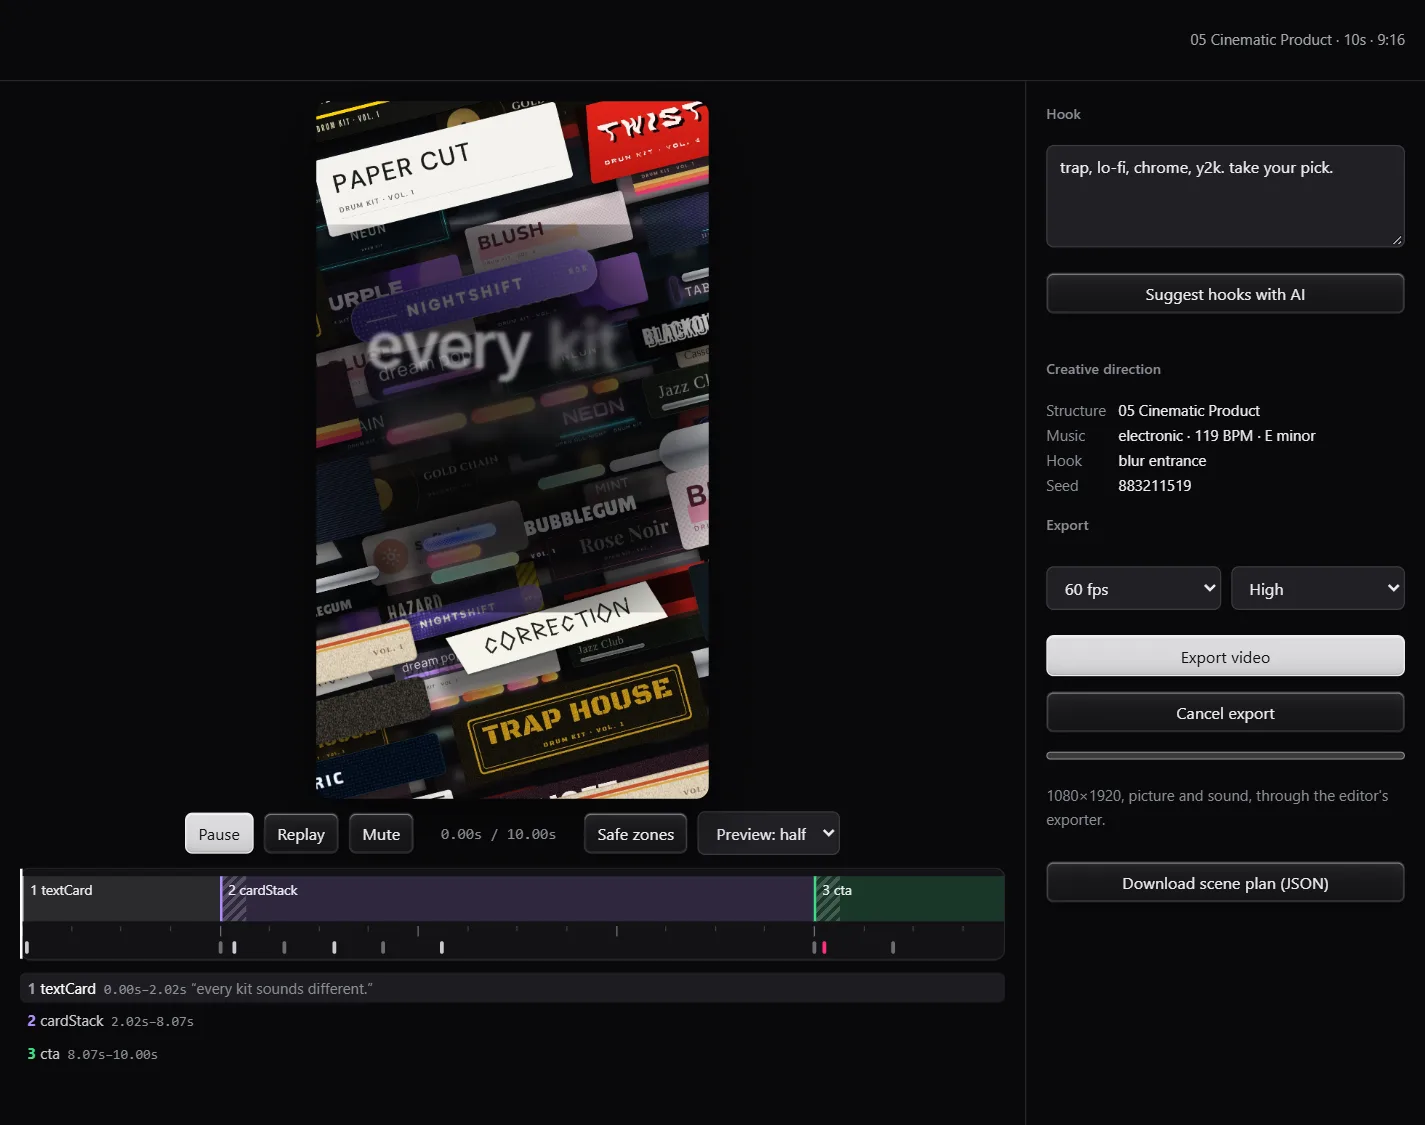The image size is (1425, 1125).
Task: Click the 05 Cinematic Product structure value
Action: point(1188,411)
